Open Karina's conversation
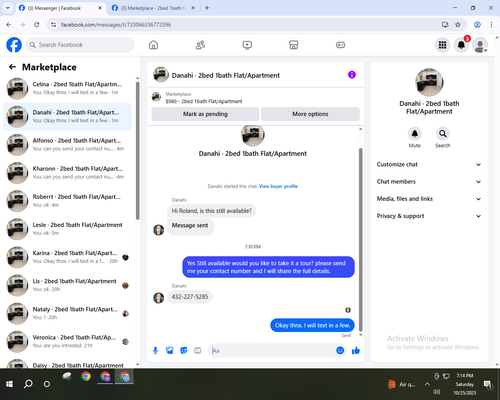Image resolution: width=500 pixels, height=400 pixels. pos(67,257)
